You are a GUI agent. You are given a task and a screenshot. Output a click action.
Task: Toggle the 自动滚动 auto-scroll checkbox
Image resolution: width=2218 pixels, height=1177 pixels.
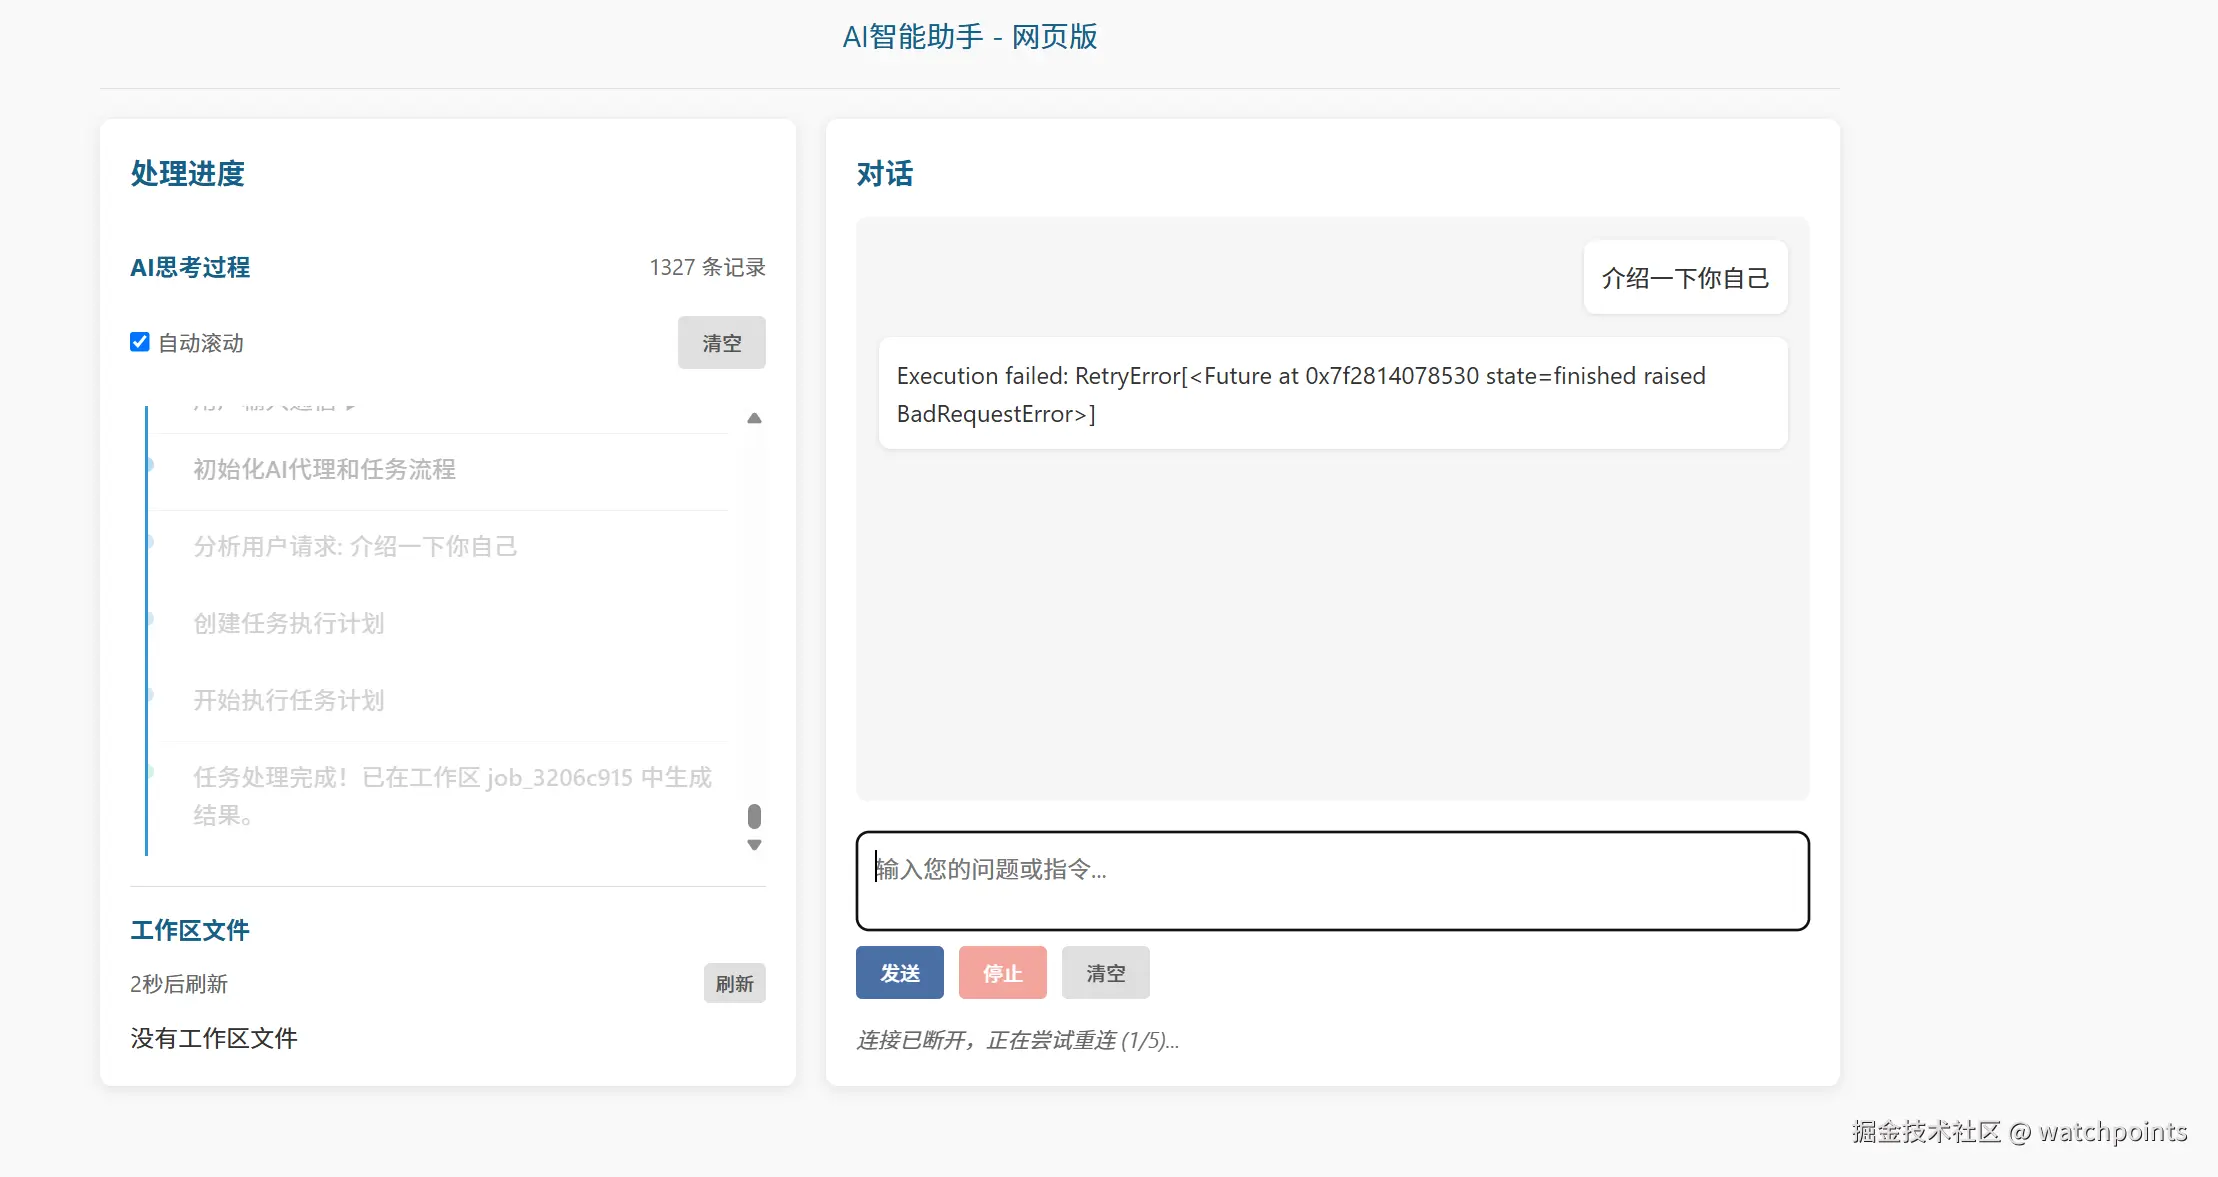pos(140,342)
